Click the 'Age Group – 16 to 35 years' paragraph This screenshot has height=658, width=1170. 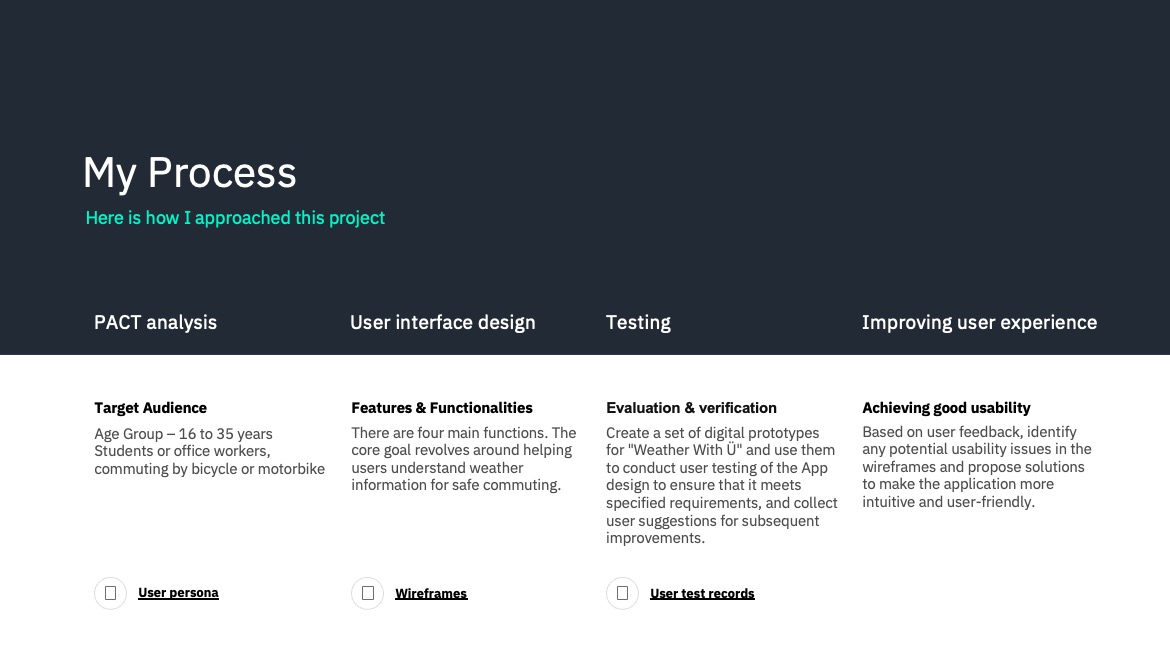(x=210, y=451)
